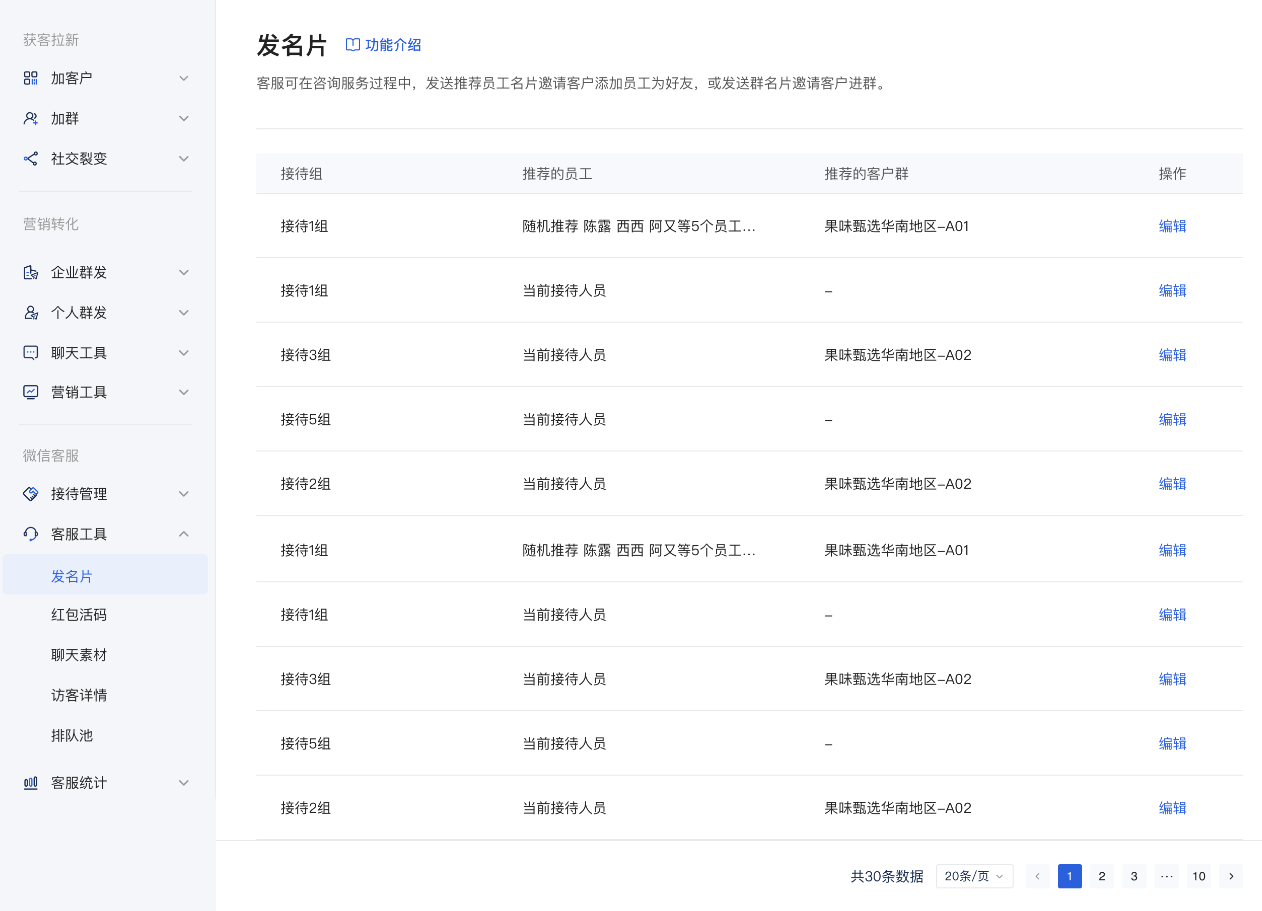Expand the 加群 chevron
The height and width of the screenshot is (911, 1262).
184,118
